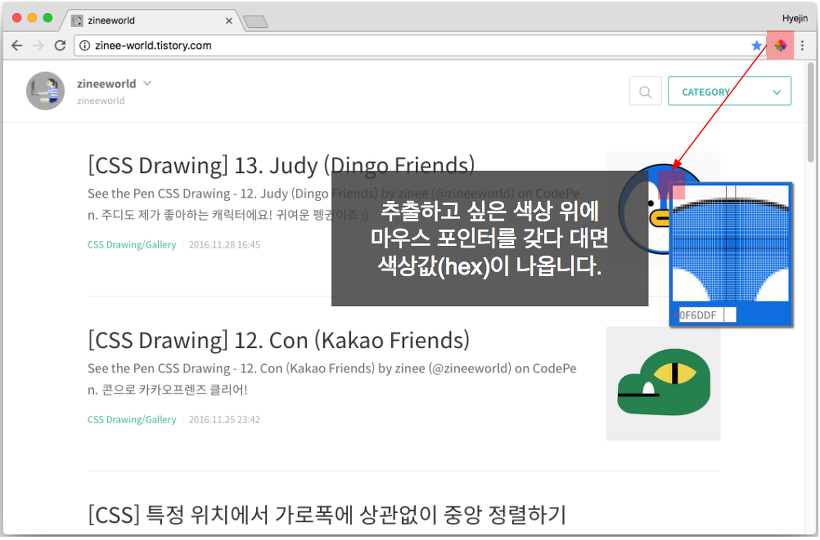Viewport: 820px width, 540px height.
Task: View the site info icon in address bar
Action: [84, 45]
